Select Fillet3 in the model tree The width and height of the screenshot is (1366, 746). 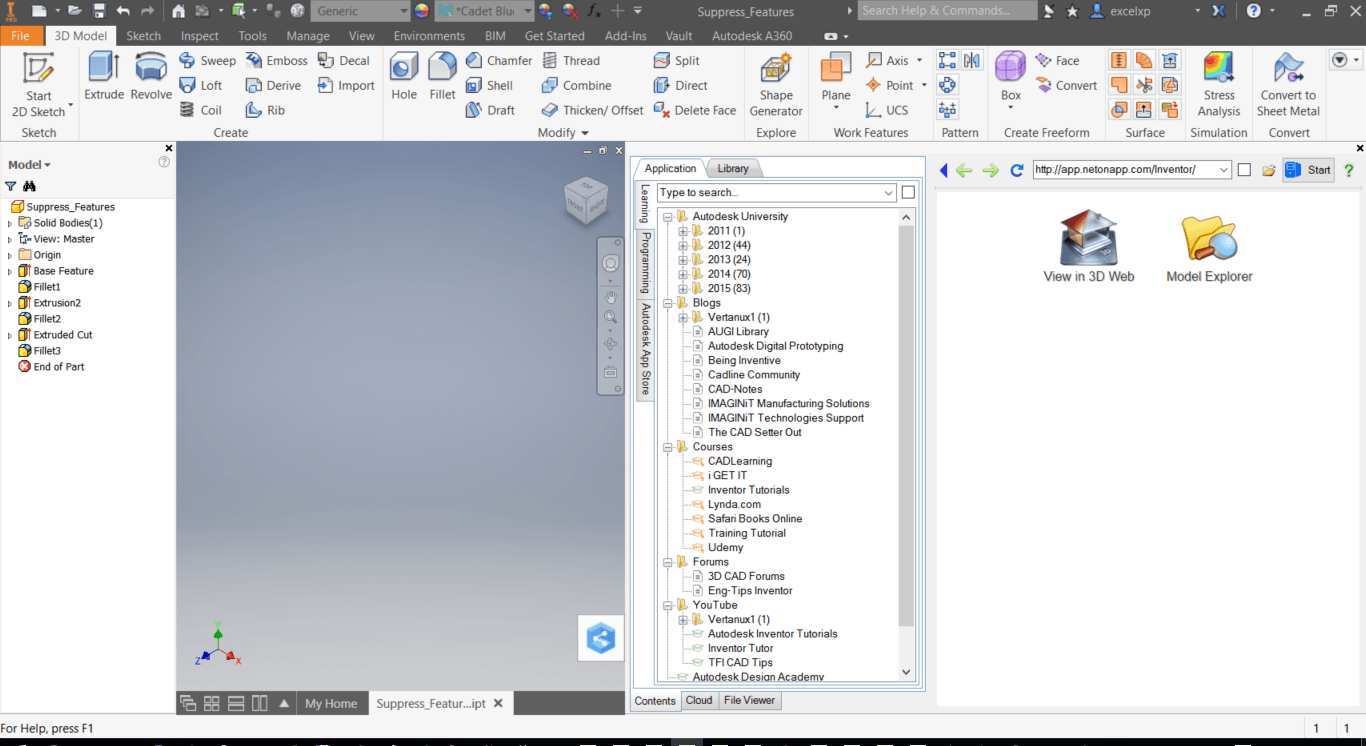(47, 351)
